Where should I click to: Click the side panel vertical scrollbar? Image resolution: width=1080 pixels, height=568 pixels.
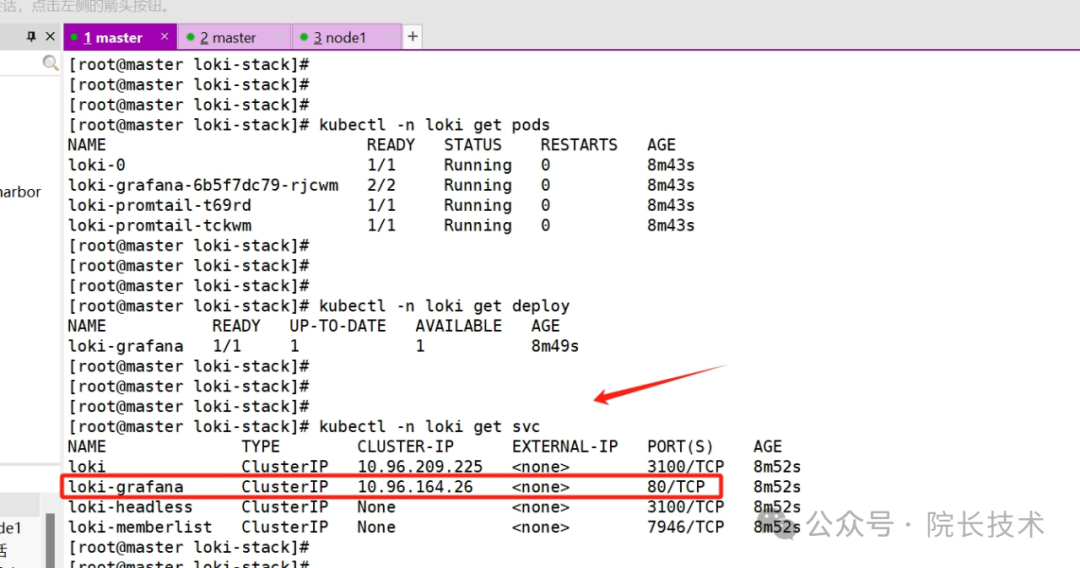click(50, 540)
